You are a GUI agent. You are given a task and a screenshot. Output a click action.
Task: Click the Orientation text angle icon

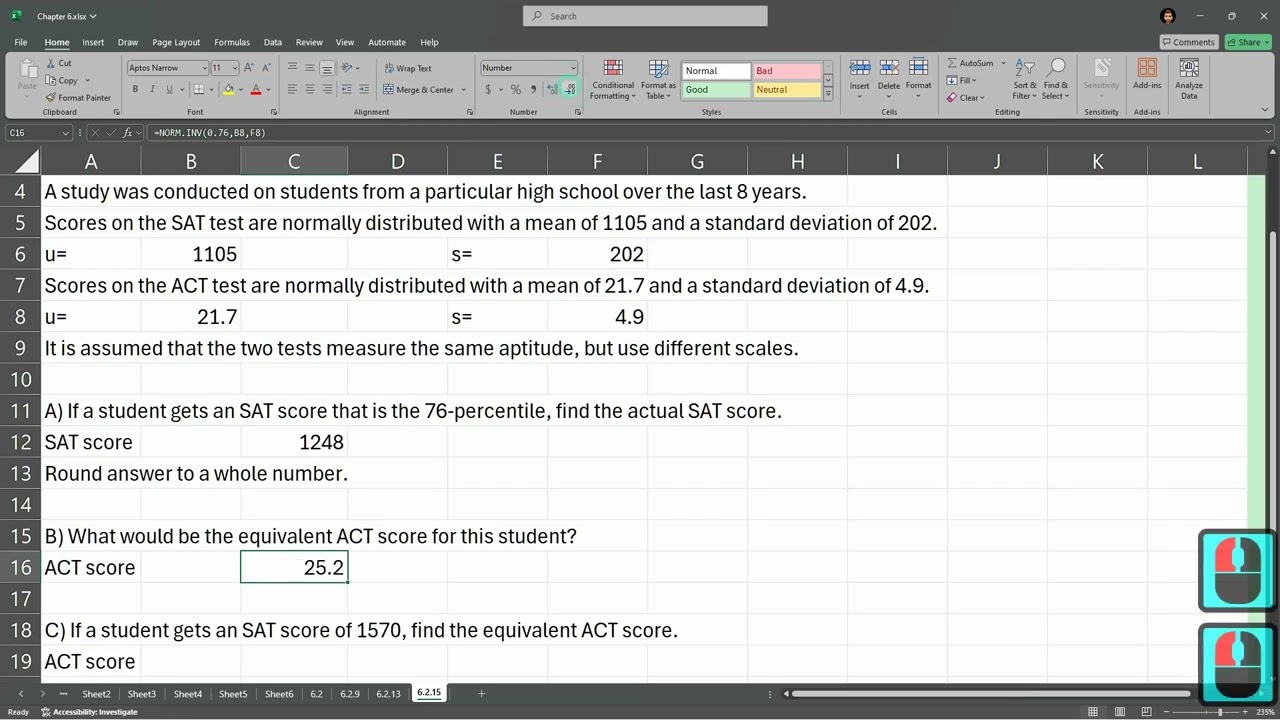pos(347,68)
